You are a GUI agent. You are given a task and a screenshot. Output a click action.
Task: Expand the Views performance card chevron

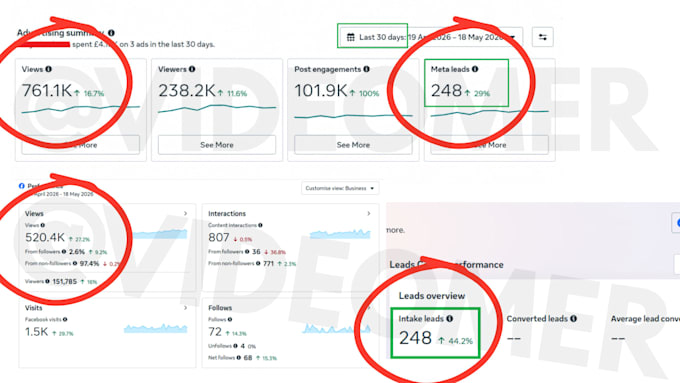click(x=185, y=213)
